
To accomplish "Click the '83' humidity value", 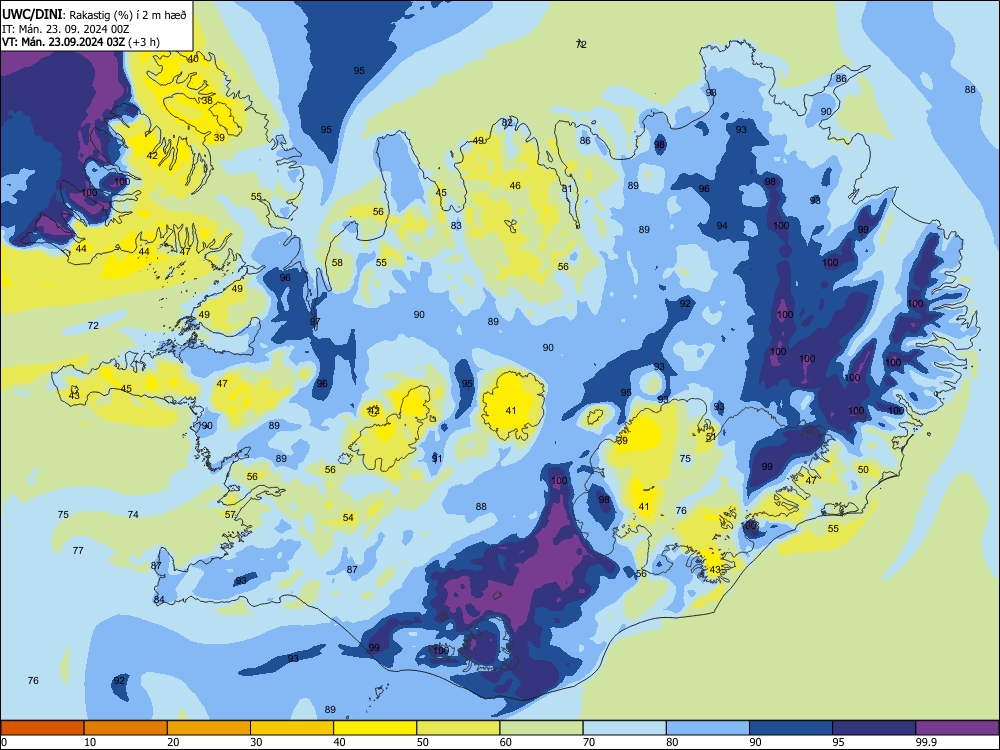I will click(x=456, y=226).
